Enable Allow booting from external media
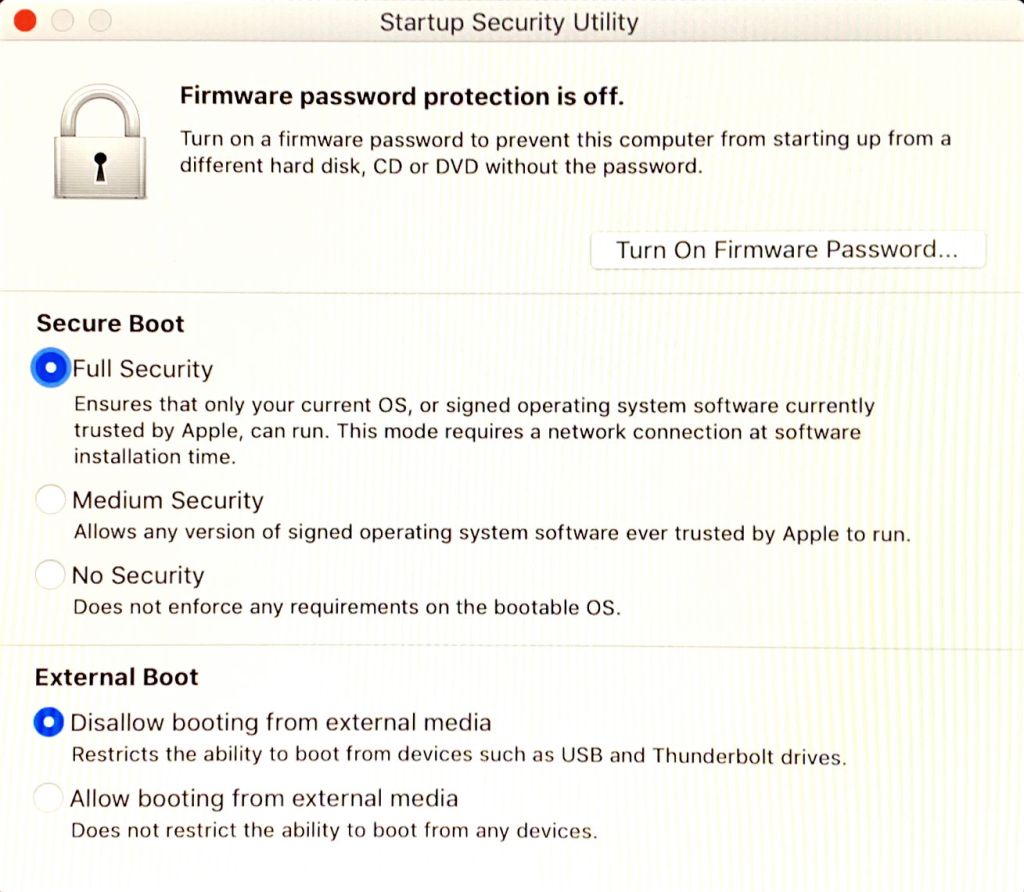The width and height of the screenshot is (1024, 892). (48, 798)
